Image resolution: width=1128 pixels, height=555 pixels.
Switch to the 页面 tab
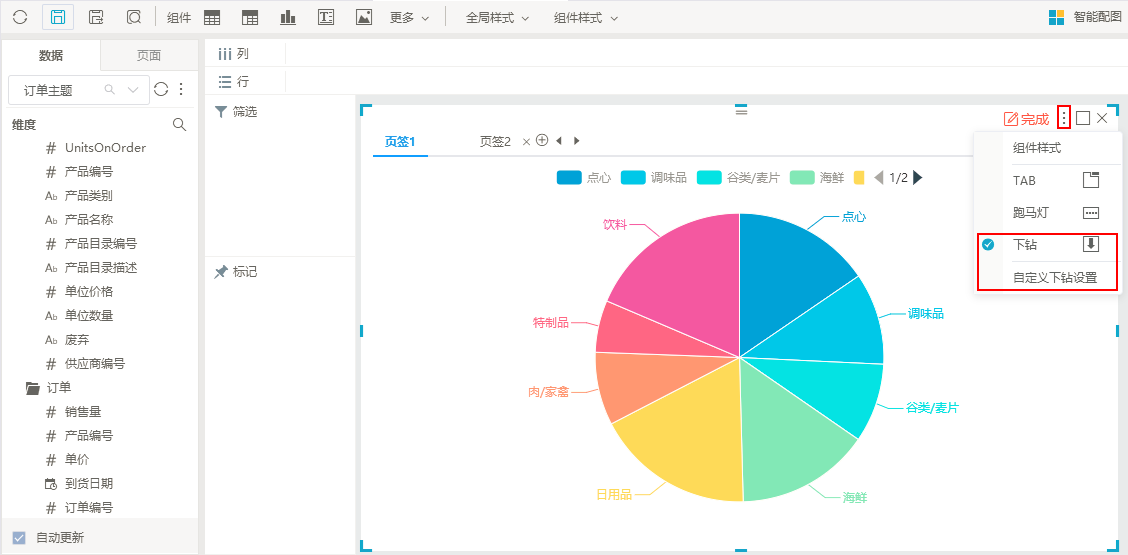[x=149, y=55]
